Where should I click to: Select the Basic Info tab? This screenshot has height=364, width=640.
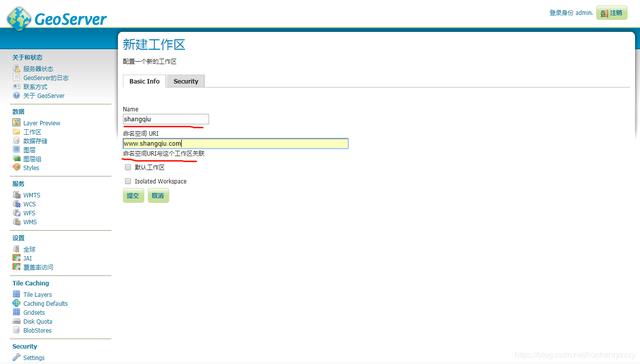pyautogui.click(x=144, y=81)
